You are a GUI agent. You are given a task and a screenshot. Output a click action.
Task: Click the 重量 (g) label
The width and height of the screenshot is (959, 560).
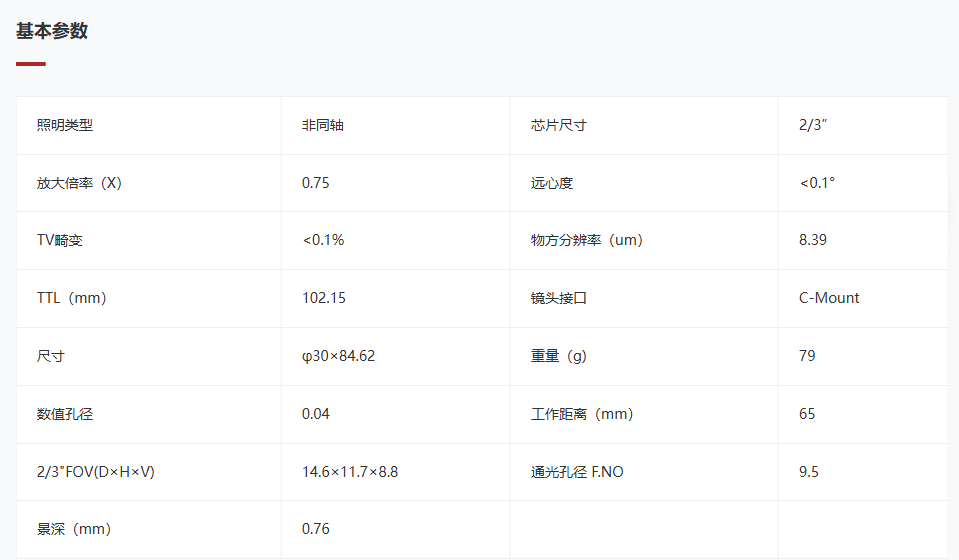[x=558, y=356]
